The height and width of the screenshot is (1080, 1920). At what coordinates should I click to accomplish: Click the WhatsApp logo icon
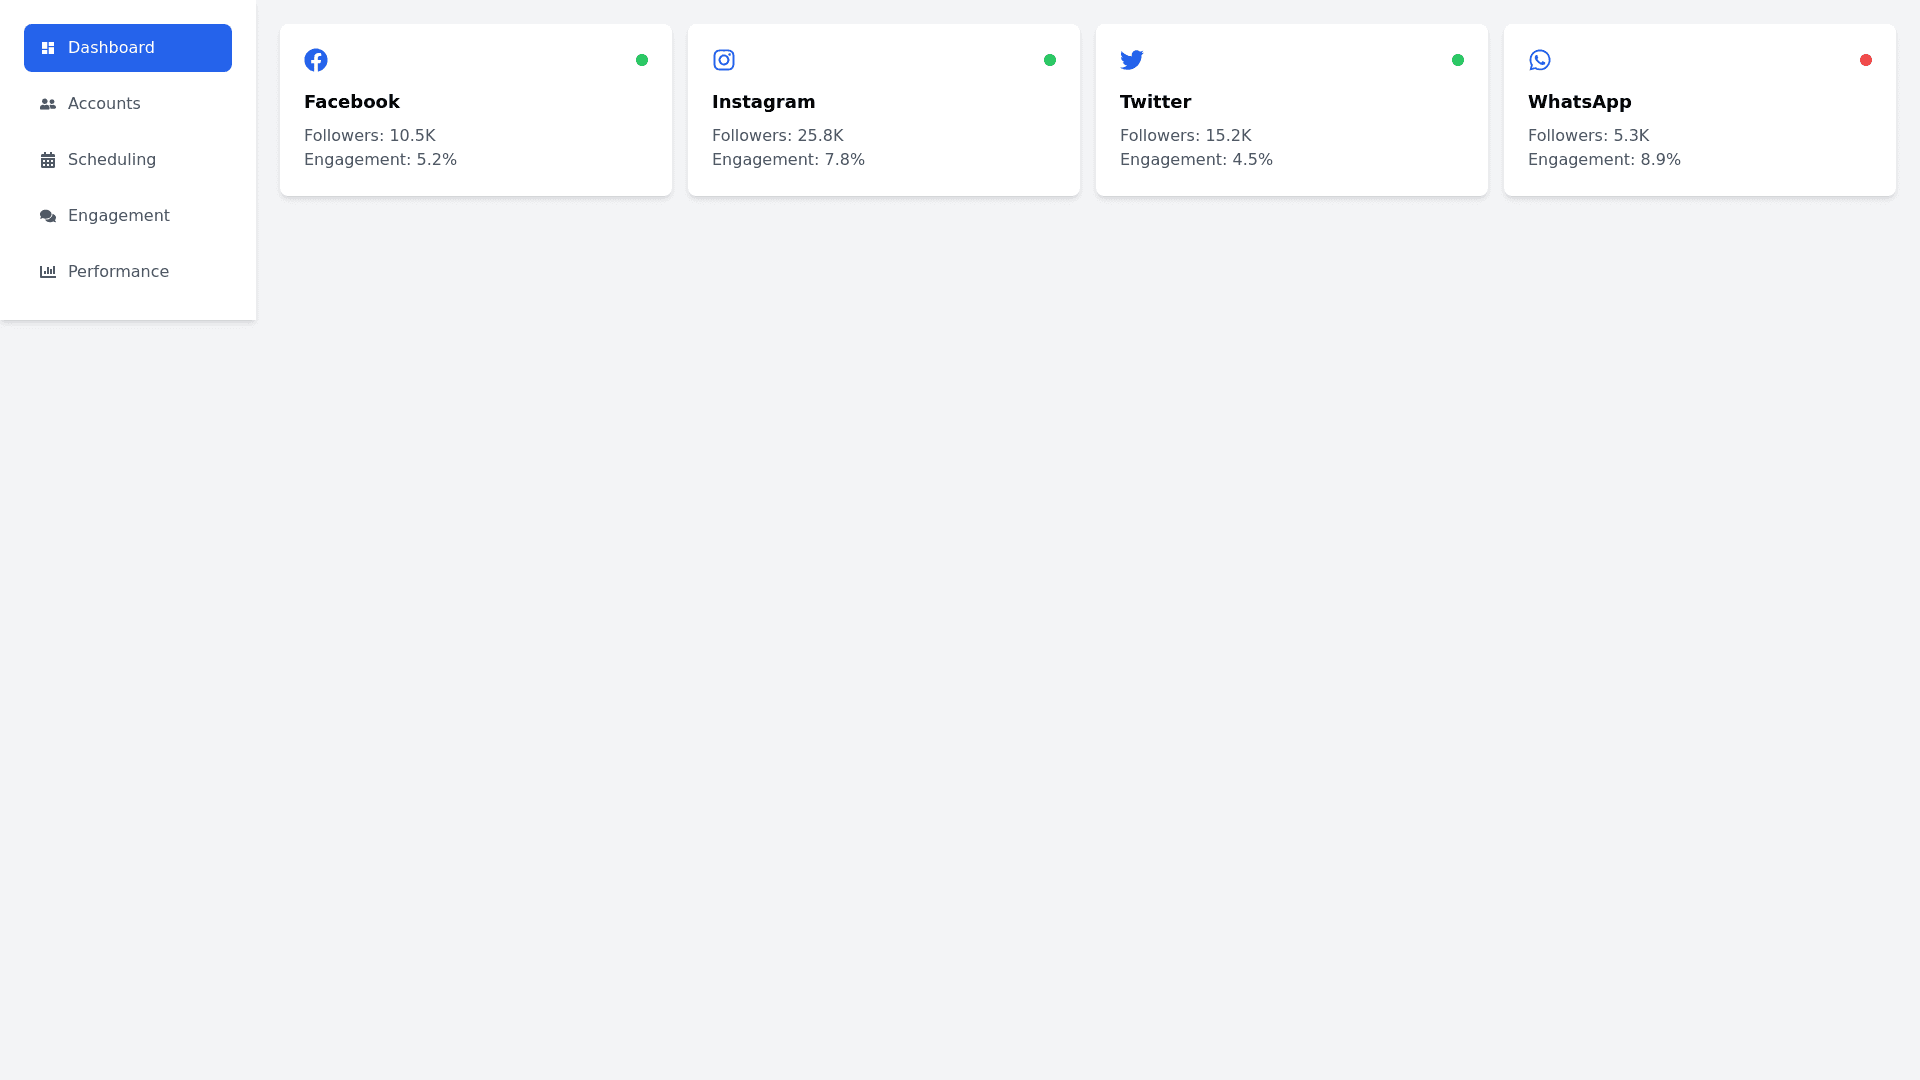(x=1540, y=60)
